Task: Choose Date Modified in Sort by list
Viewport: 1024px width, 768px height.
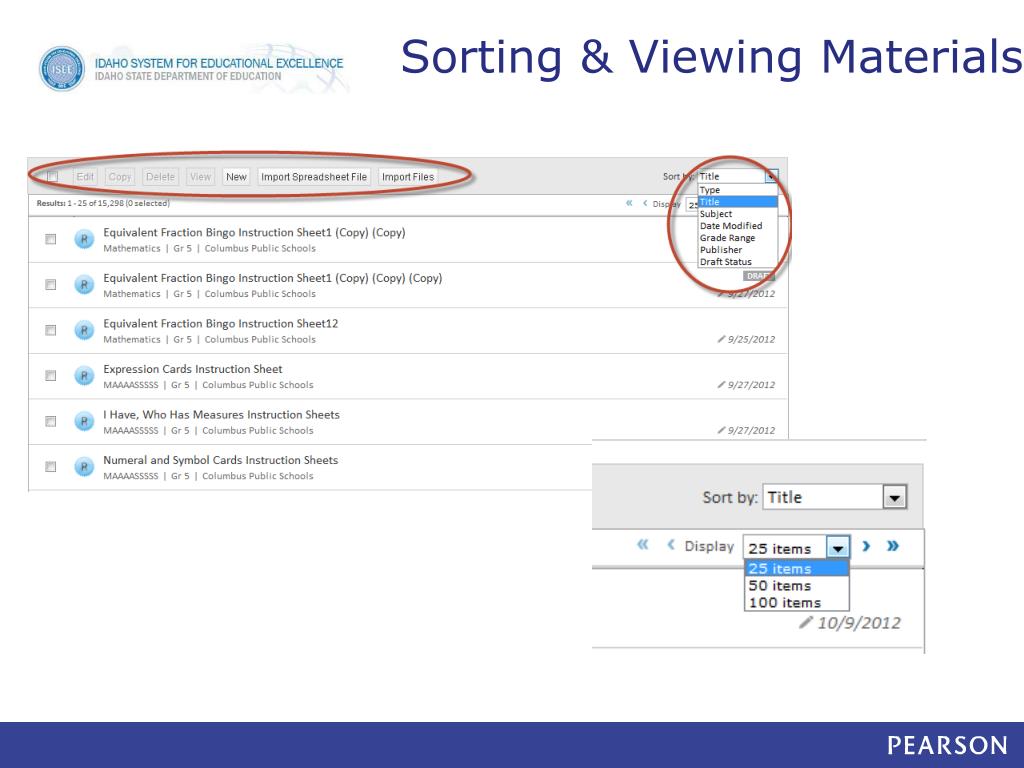Action: (737, 226)
